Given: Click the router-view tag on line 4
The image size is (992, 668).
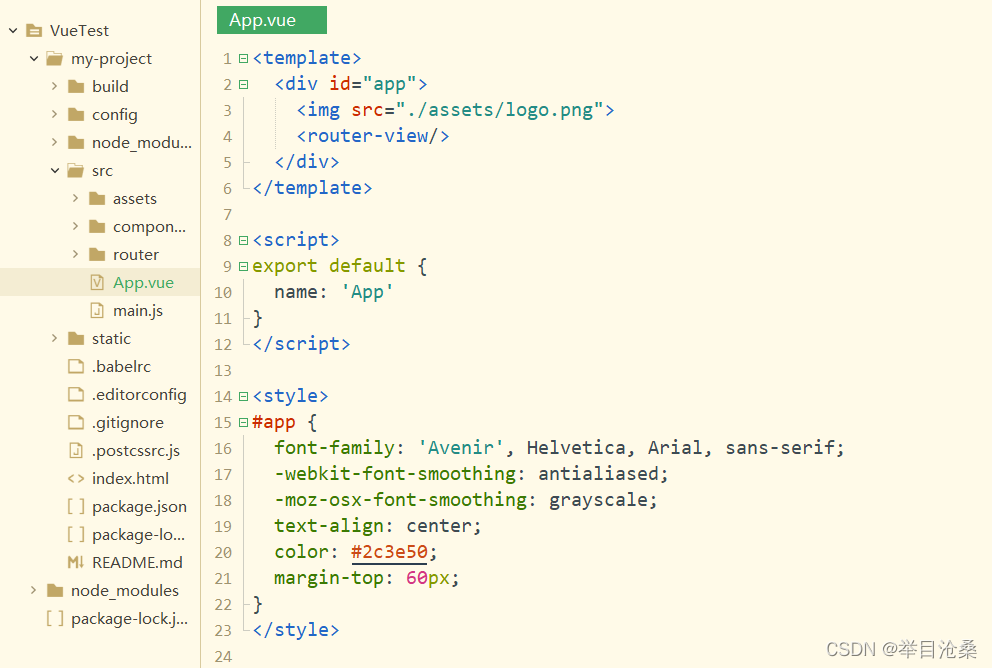Looking at the screenshot, I should 373,136.
